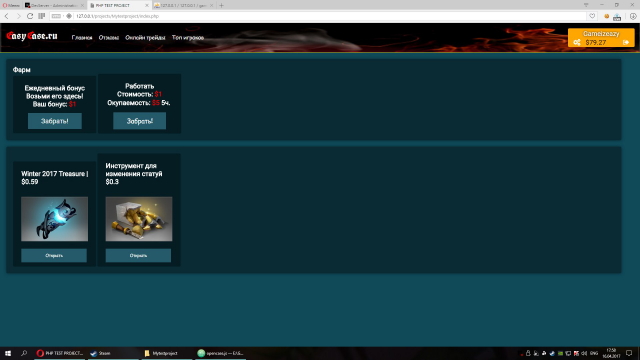Switch to the opencase.js editor taskbar item

pos(220,353)
